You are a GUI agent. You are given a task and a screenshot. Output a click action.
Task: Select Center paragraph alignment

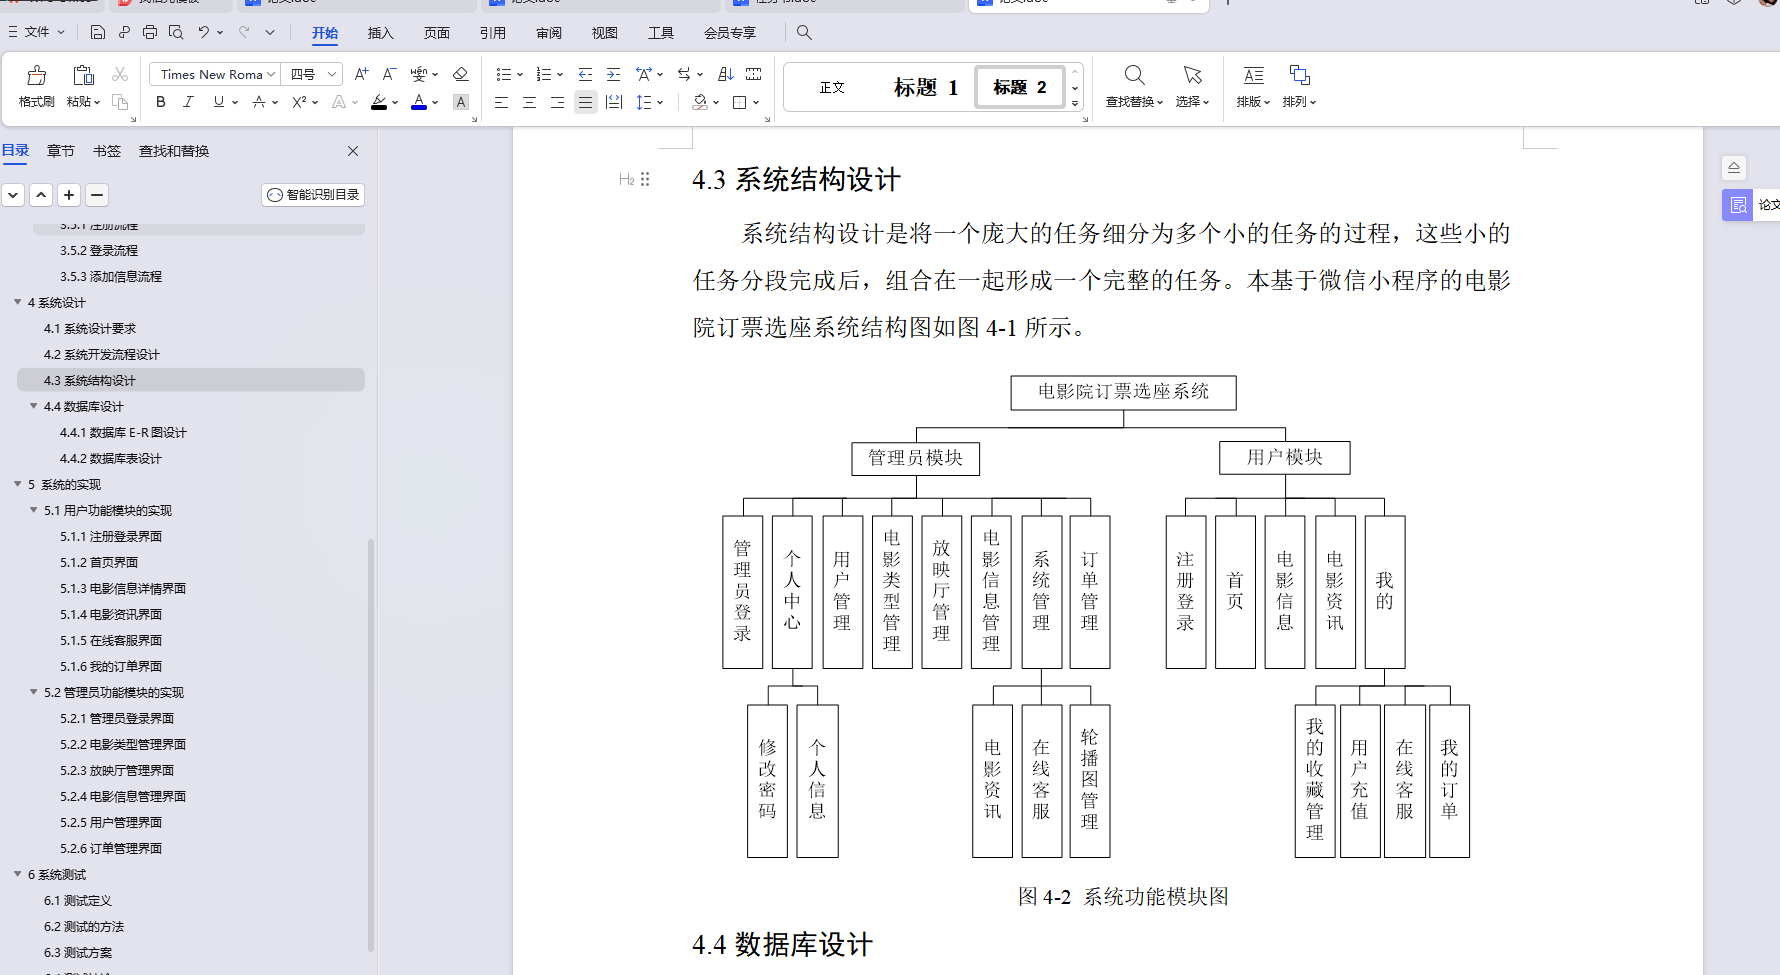529,102
